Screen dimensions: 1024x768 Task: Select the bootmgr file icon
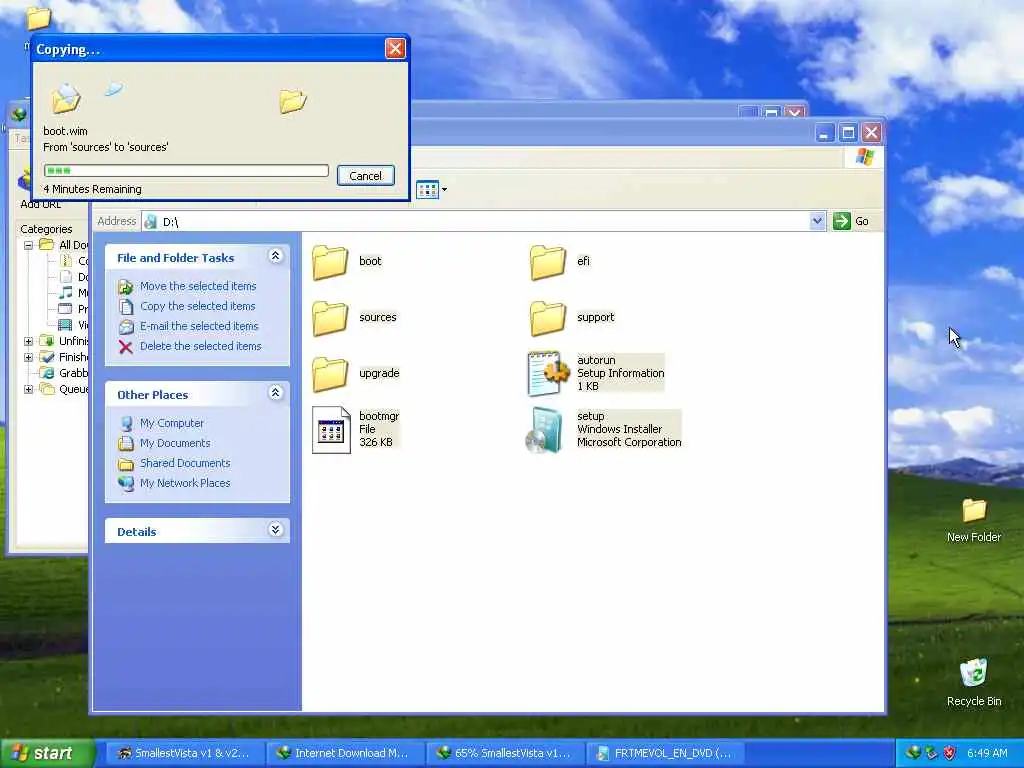point(331,430)
